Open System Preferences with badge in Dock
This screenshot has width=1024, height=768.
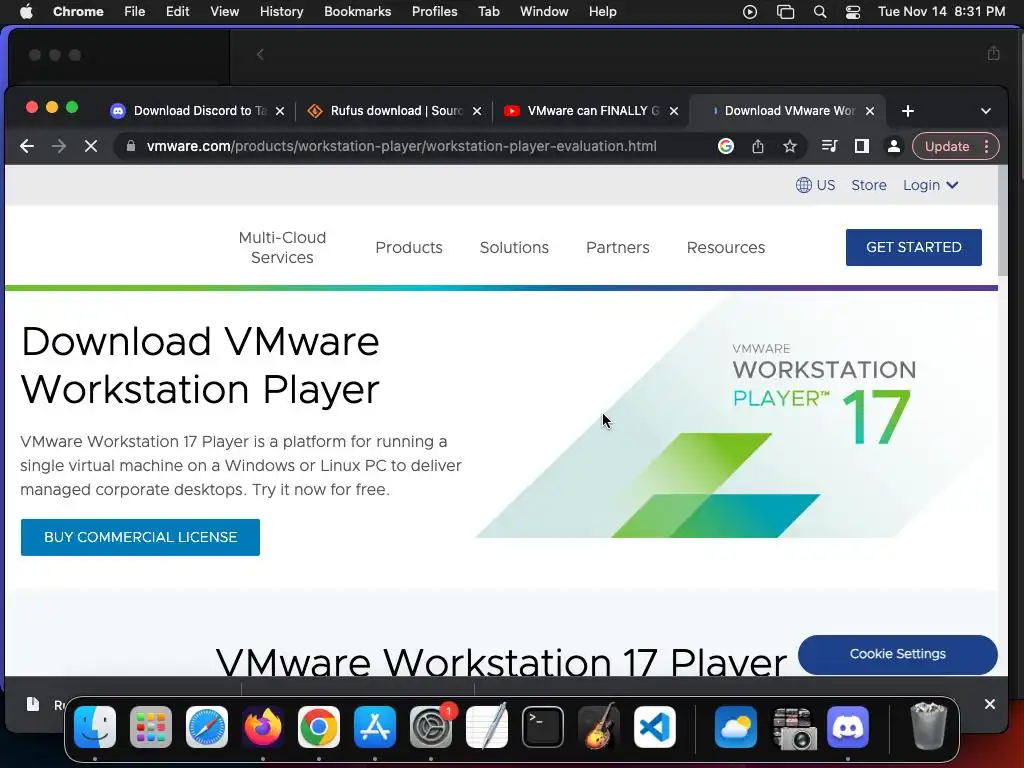[431, 727]
